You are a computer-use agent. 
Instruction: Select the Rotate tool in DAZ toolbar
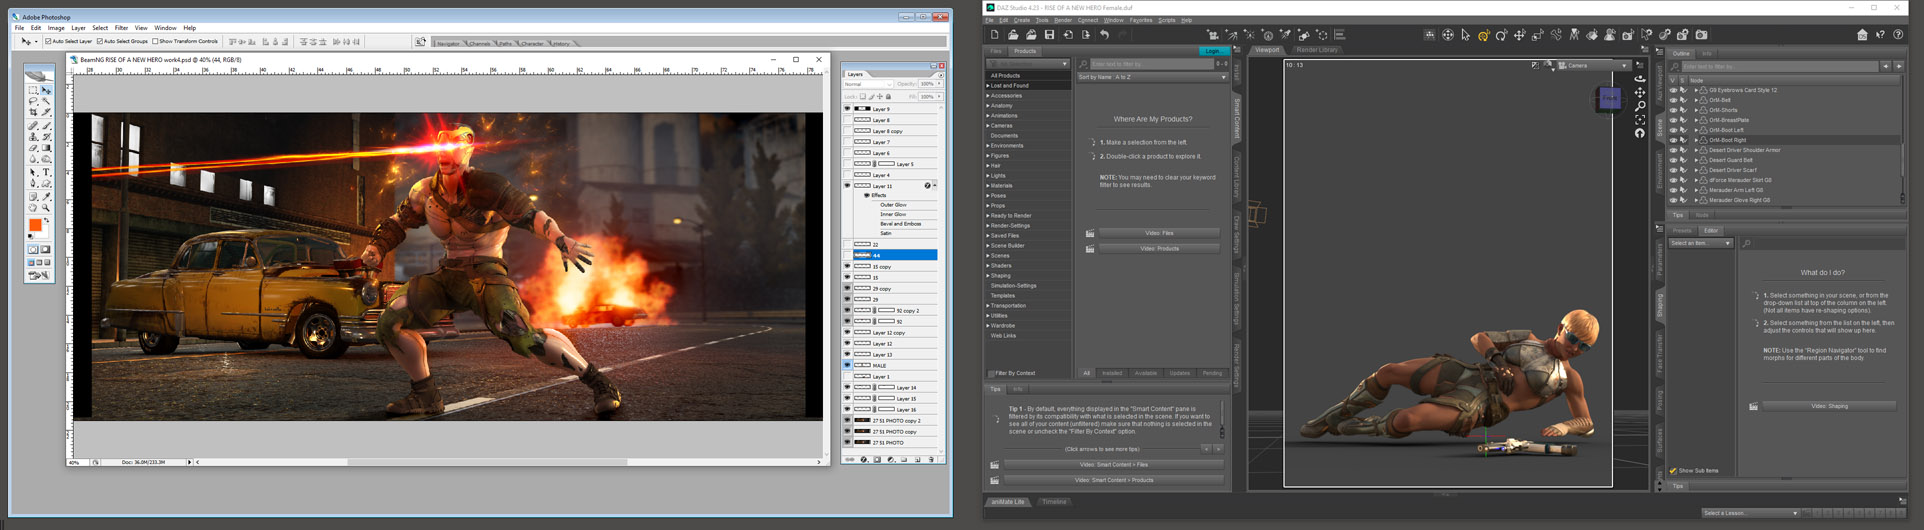[1501, 35]
